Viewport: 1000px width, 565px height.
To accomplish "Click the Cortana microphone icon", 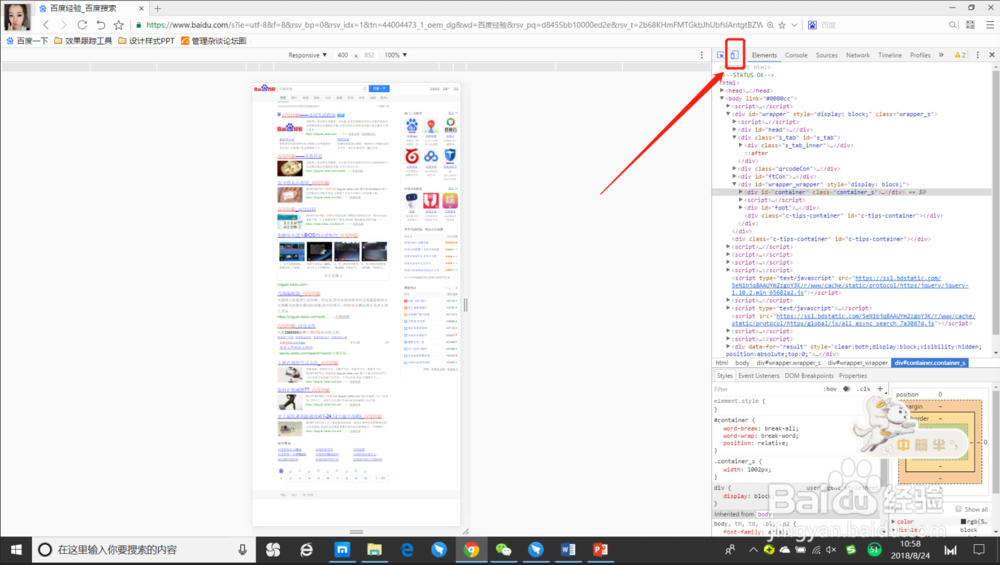I will (242, 550).
